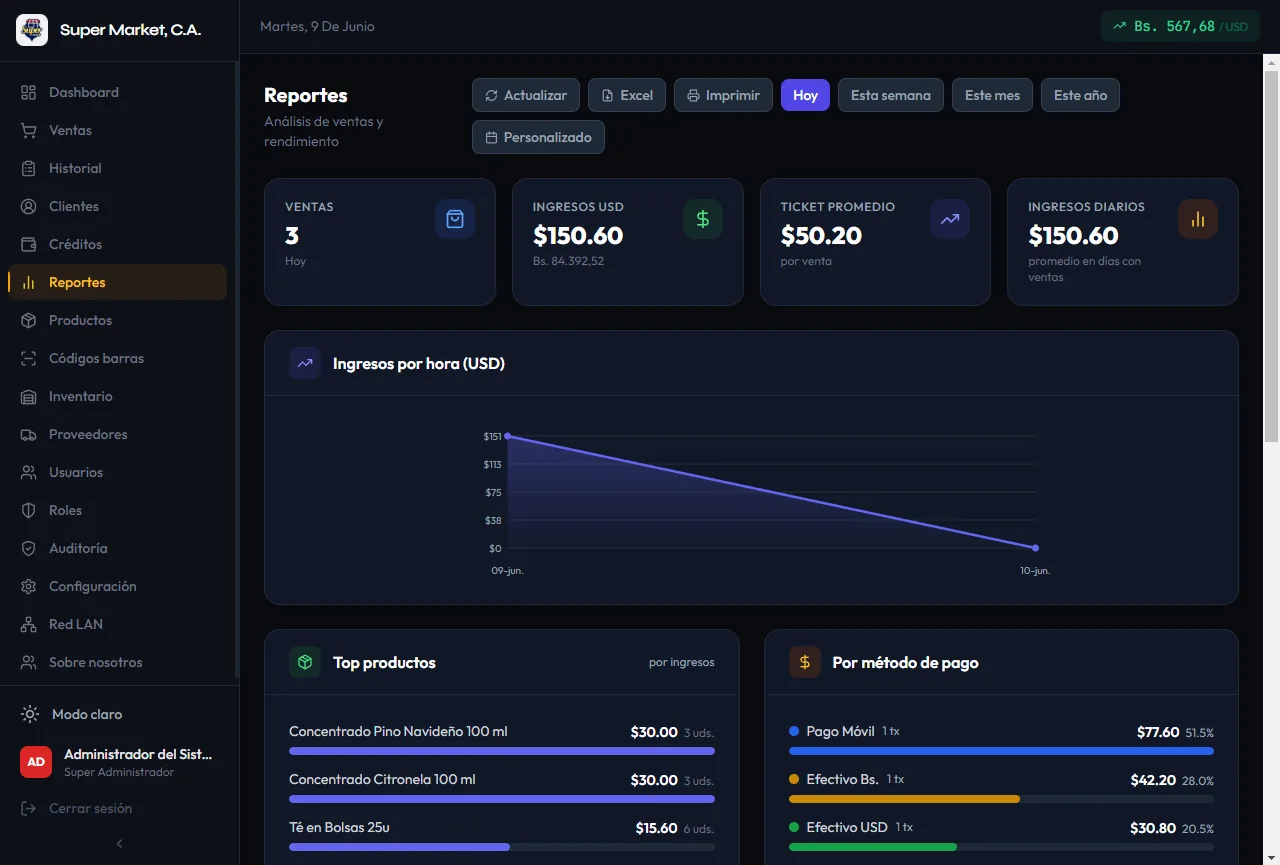Click the dollar icon beside Por método de pago
The width and height of the screenshot is (1280, 865).
805,662
